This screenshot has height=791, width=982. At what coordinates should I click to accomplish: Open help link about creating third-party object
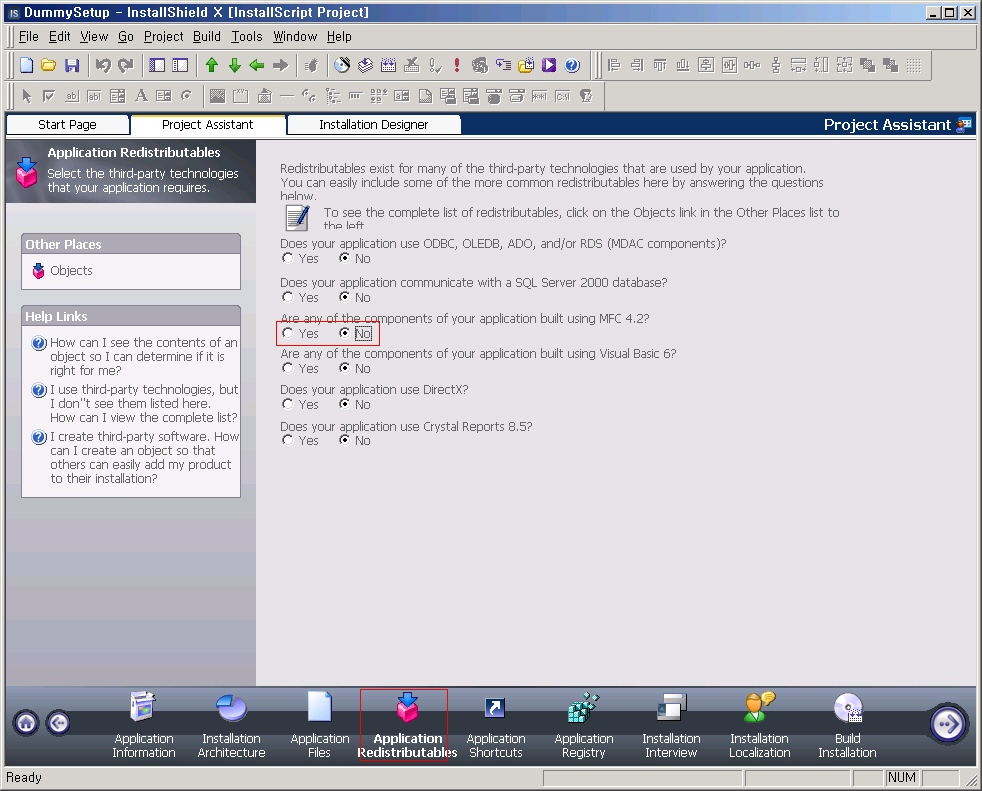(144, 457)
